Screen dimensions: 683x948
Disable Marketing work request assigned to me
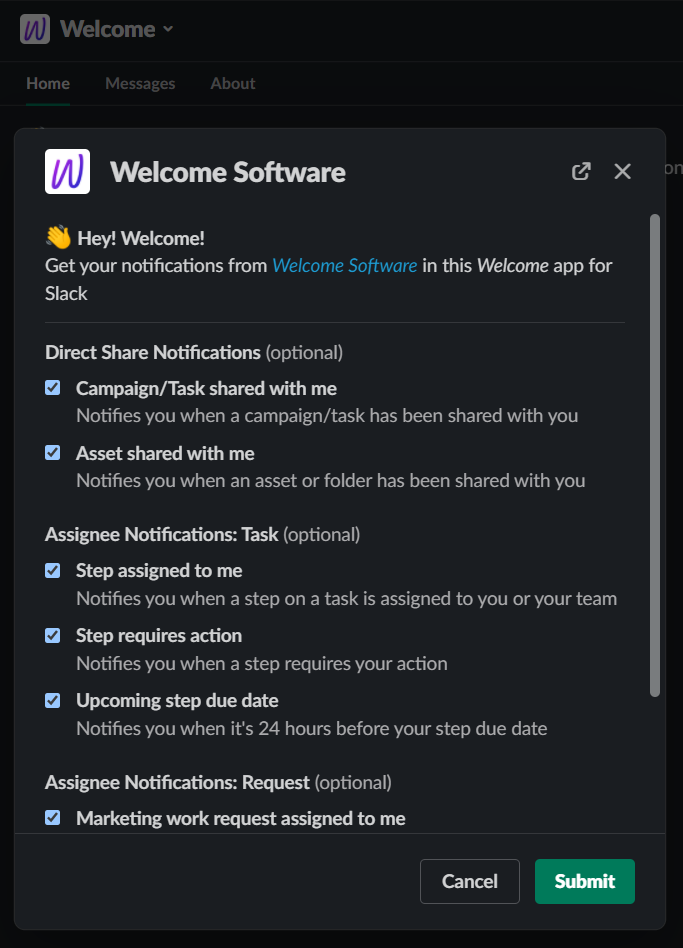coord(52,817)
